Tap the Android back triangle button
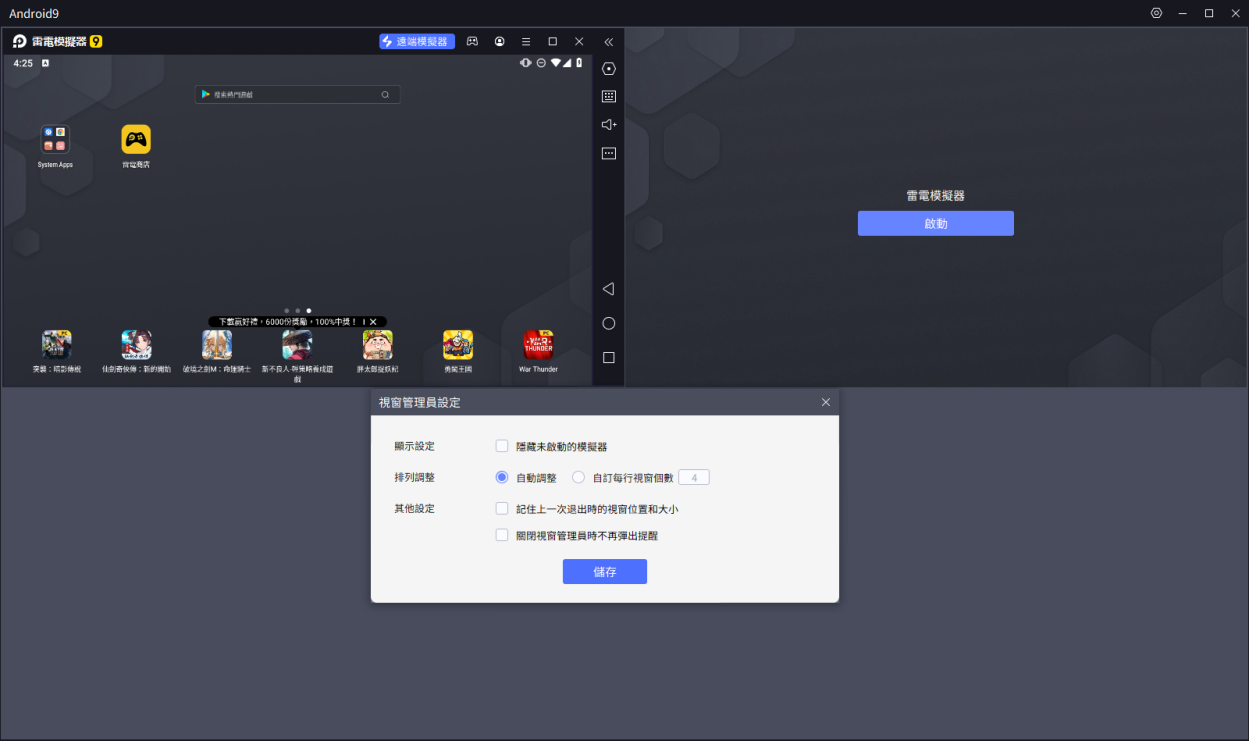Image resolution: width=1249 pixels, height=741 pixels. (x=608, y=289)
